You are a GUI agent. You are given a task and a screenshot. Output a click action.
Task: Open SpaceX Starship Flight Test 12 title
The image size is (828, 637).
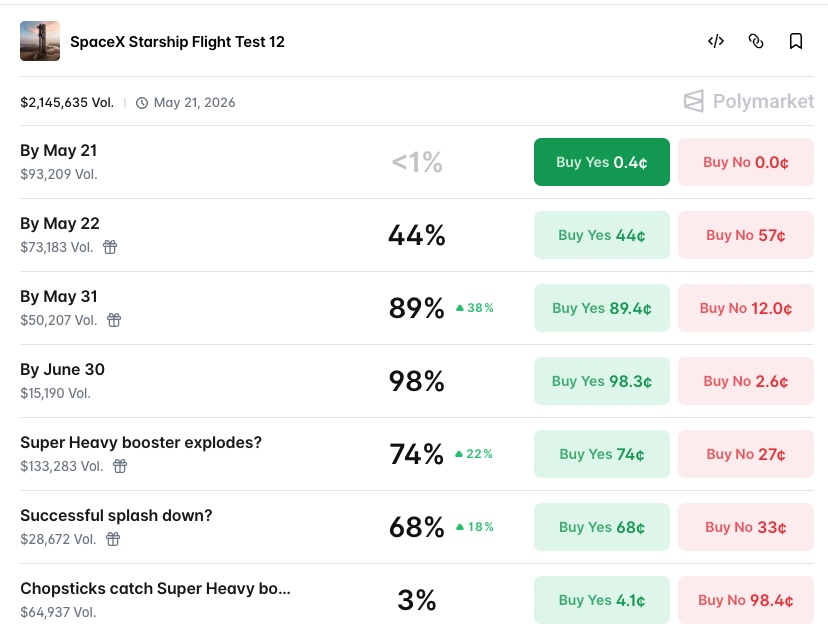click(x=177, y=42)
